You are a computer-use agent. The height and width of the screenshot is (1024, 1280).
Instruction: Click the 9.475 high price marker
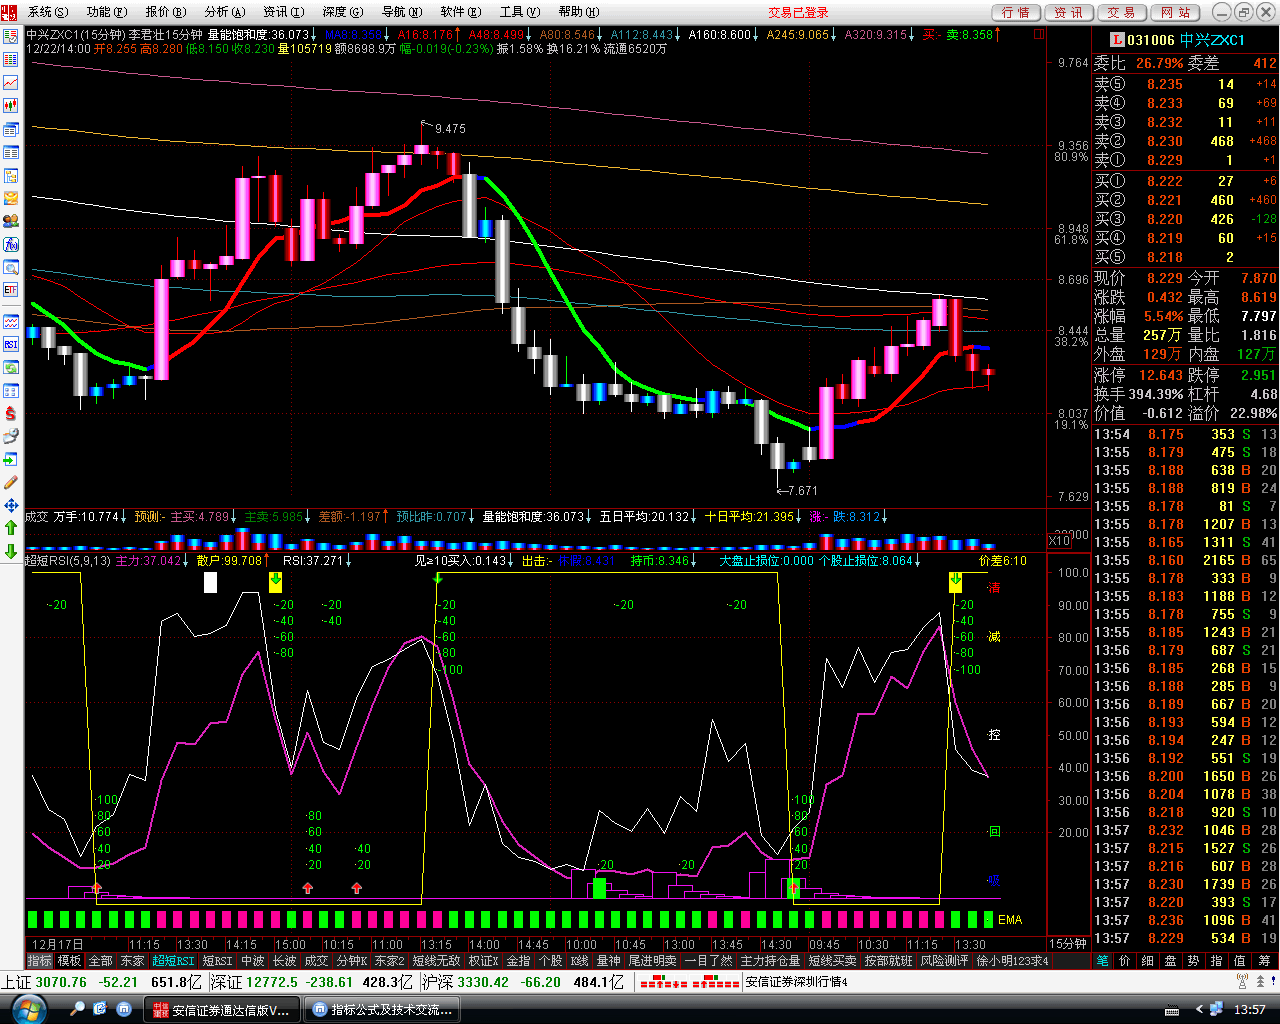coord(450,128)
